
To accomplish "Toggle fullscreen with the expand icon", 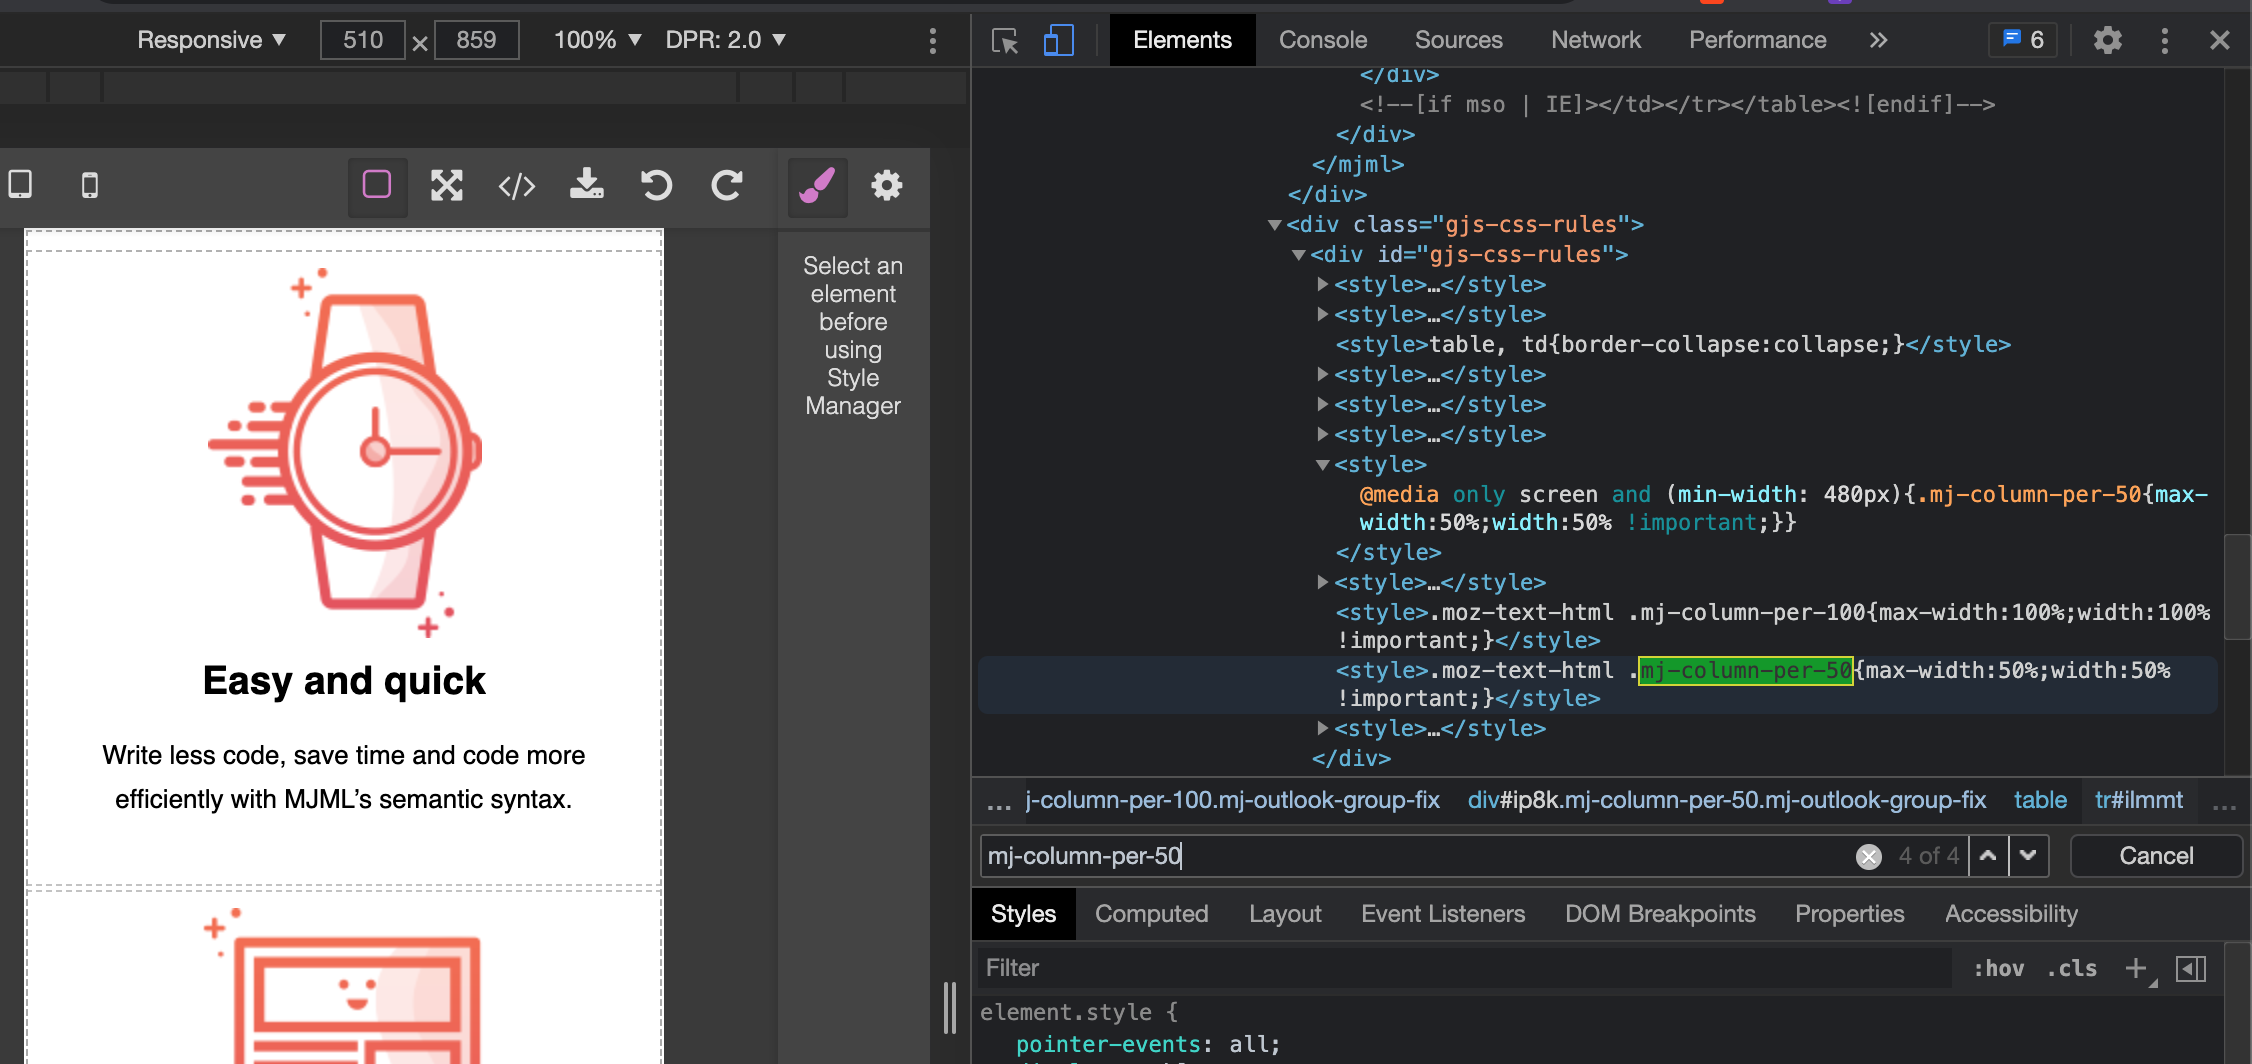I will [x=447, y=186].
